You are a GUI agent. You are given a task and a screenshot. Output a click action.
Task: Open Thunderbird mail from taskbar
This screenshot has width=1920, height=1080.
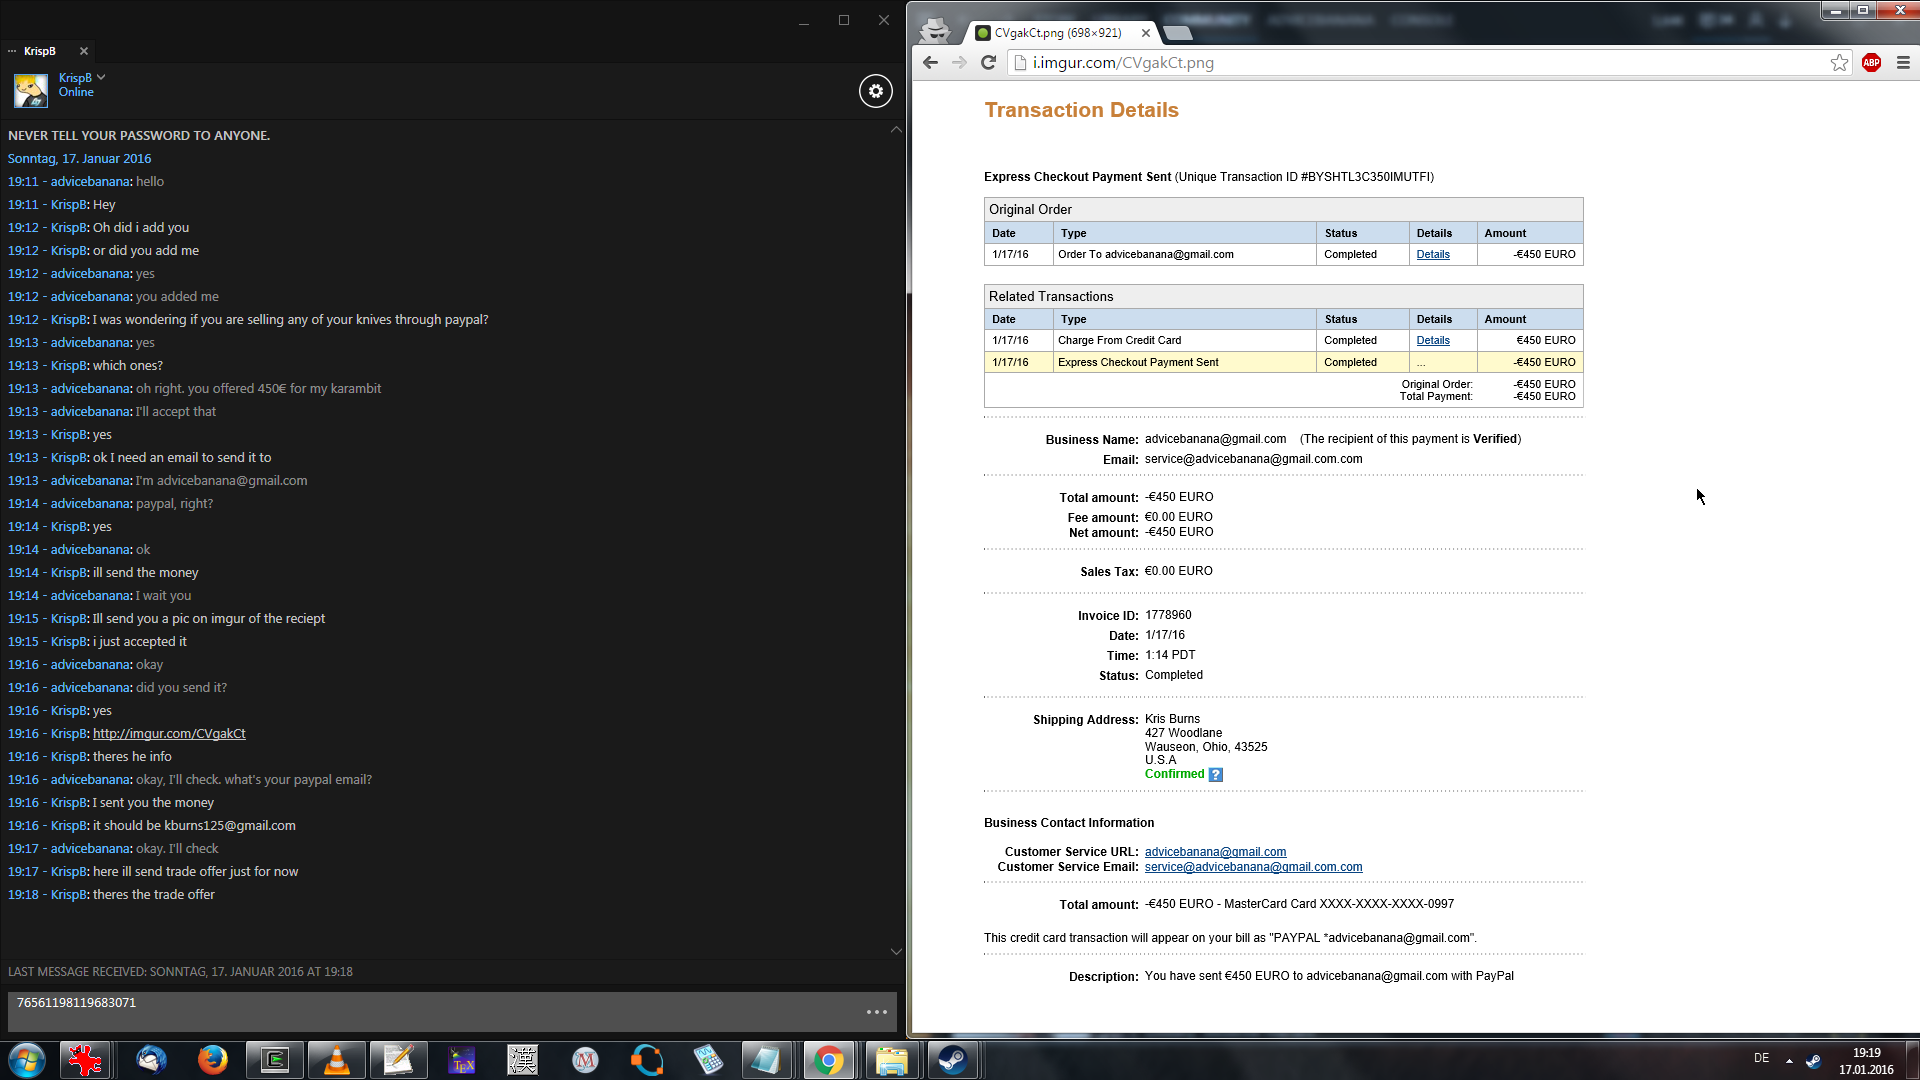(151, 1059)
